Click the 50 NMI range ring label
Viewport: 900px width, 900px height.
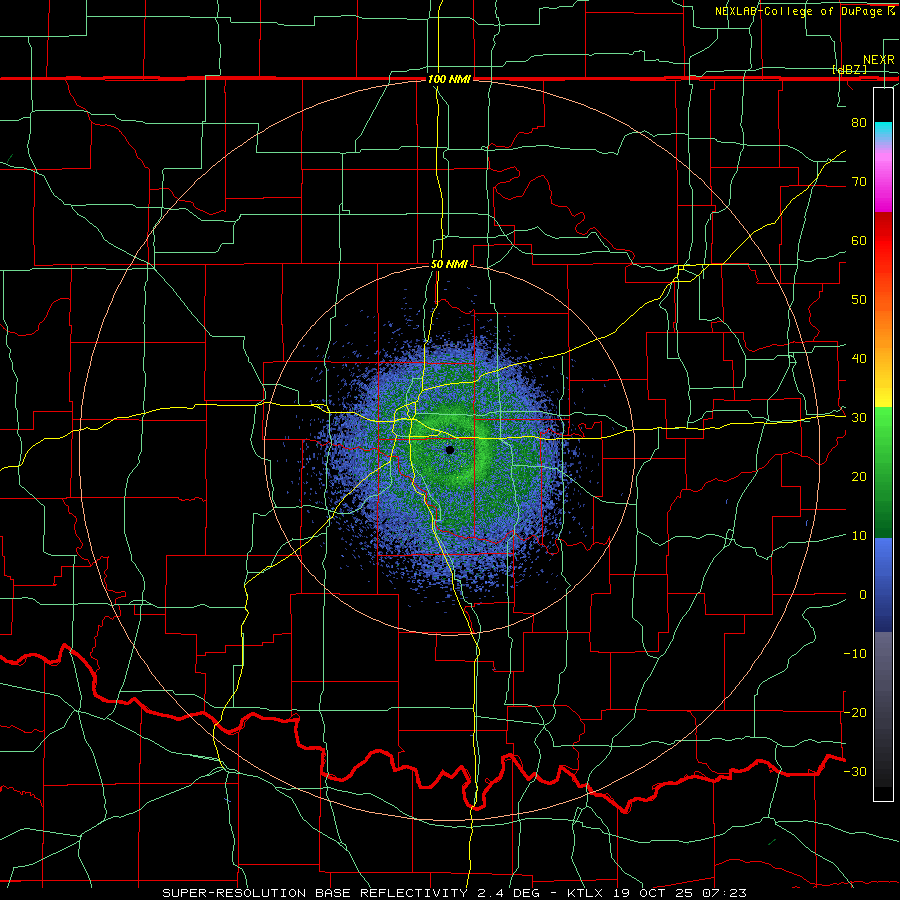coord(449,264)
